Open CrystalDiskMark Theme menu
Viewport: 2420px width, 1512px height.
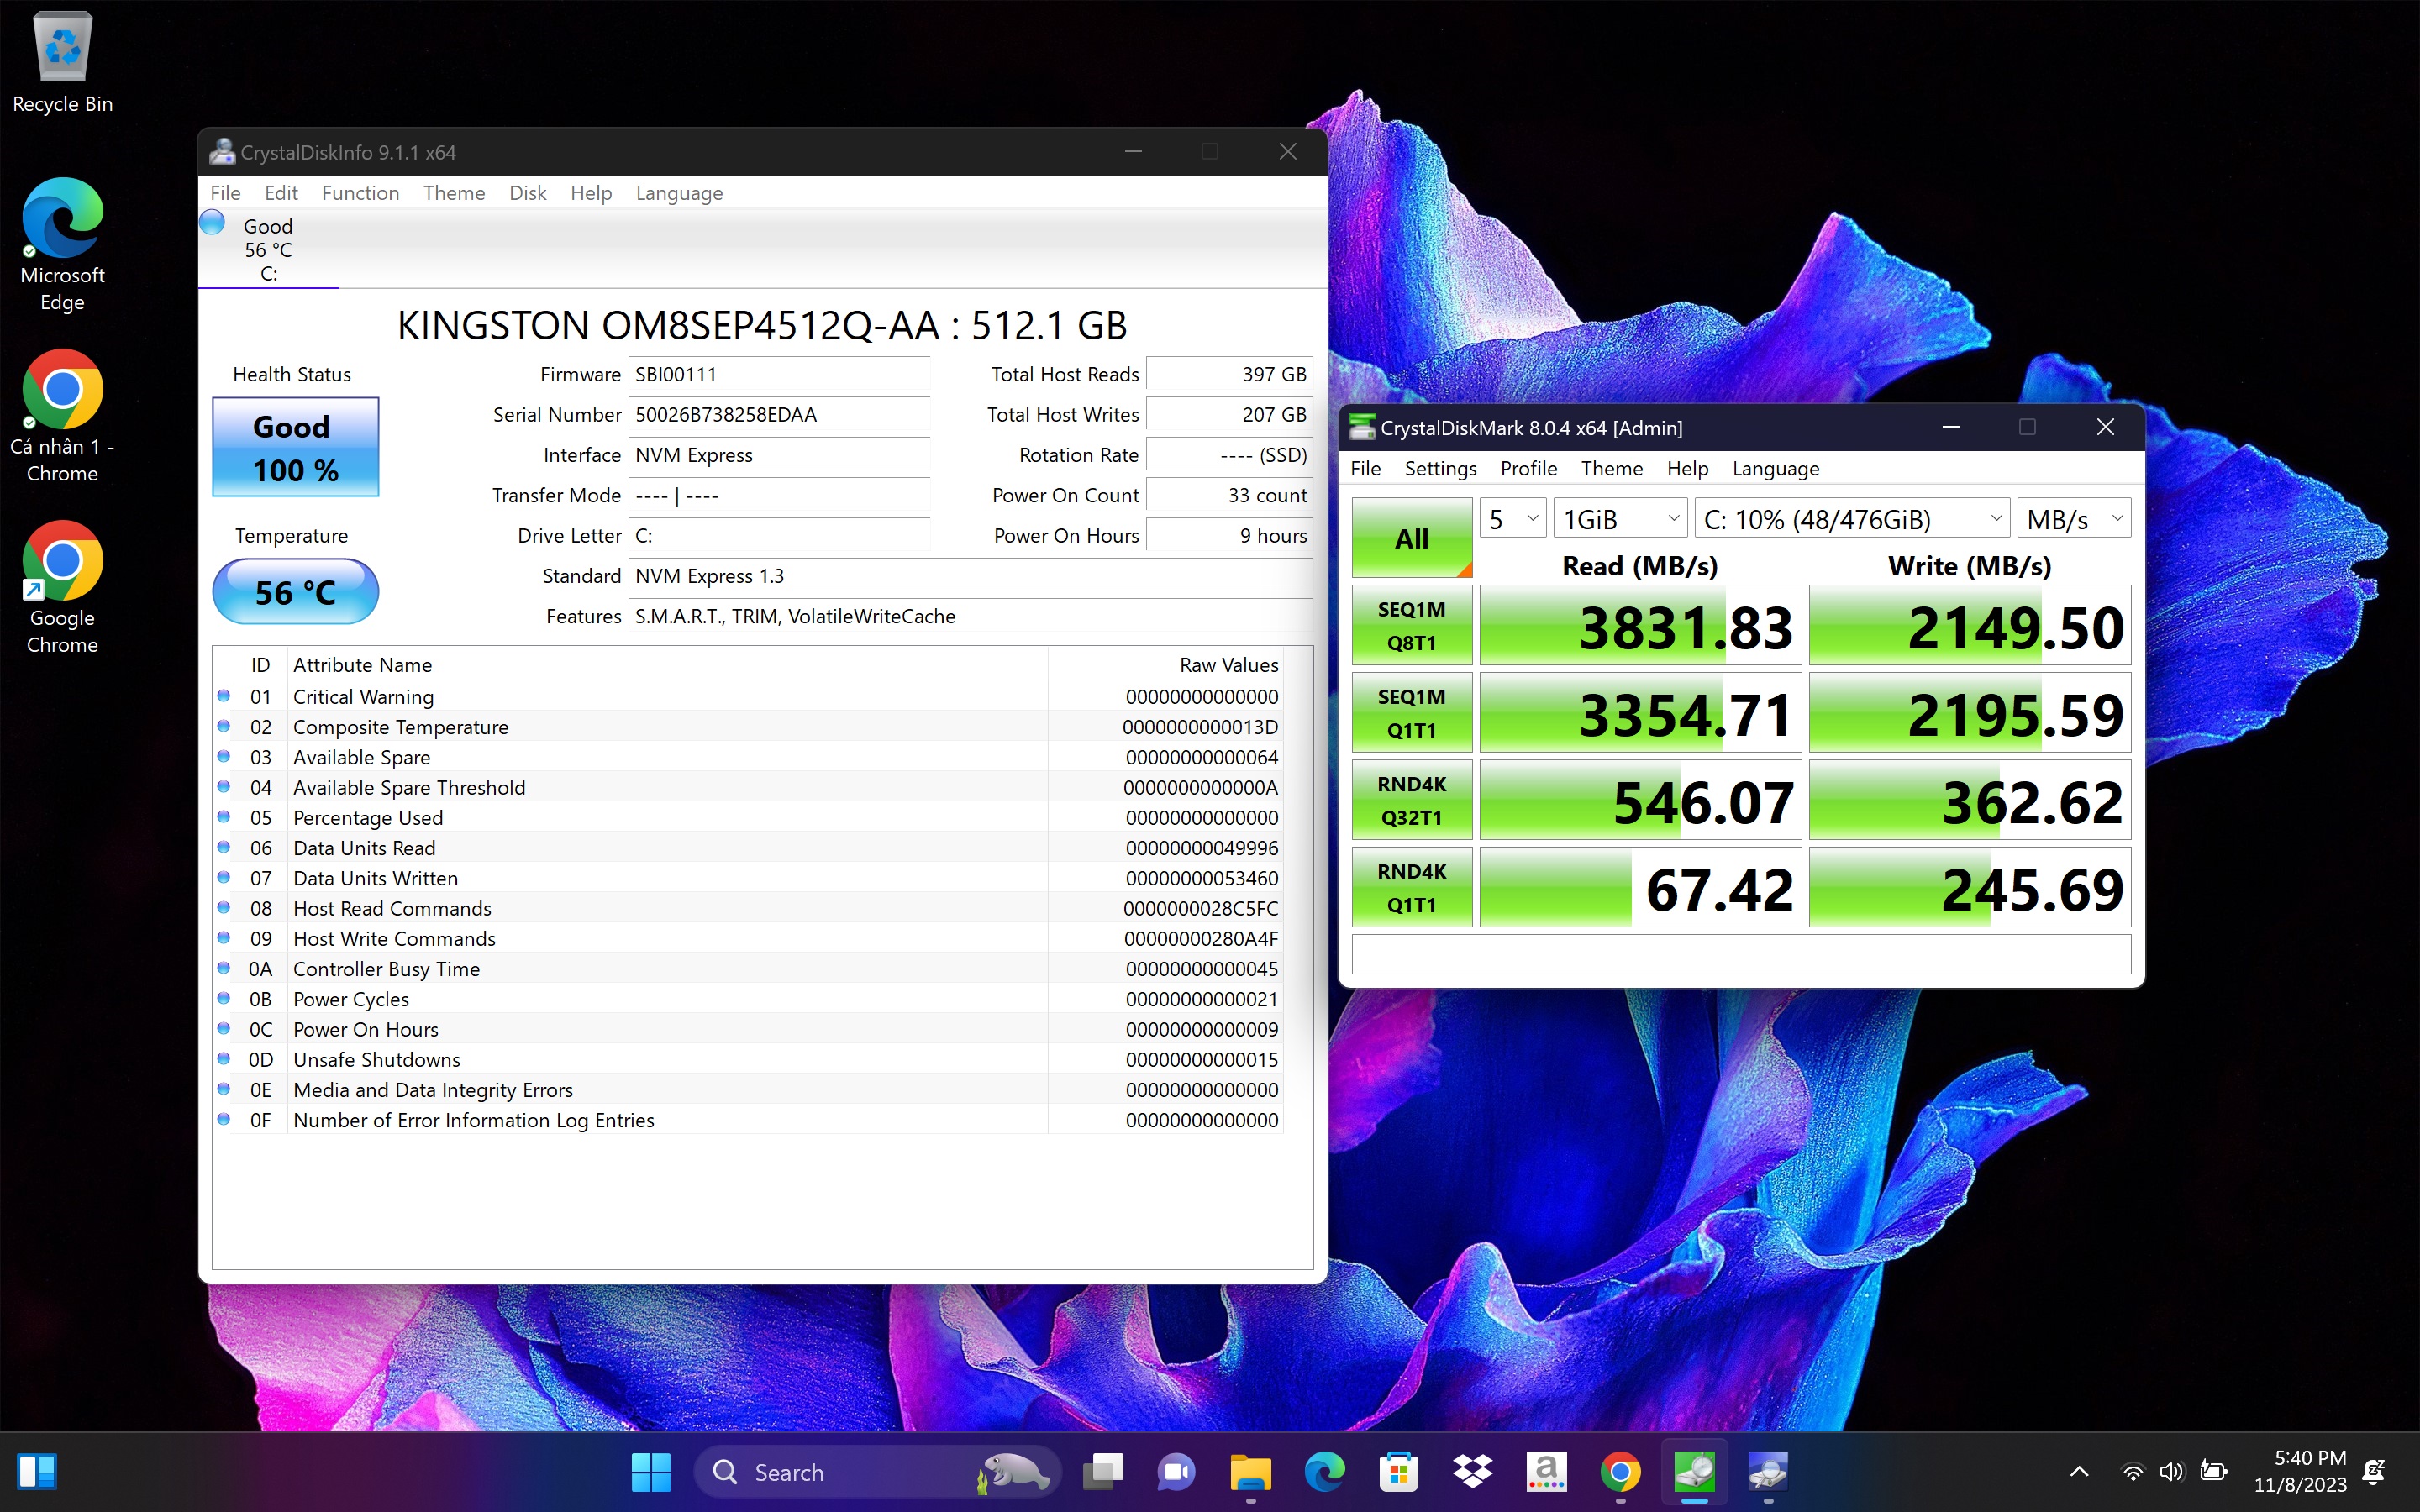(1611, 468)
